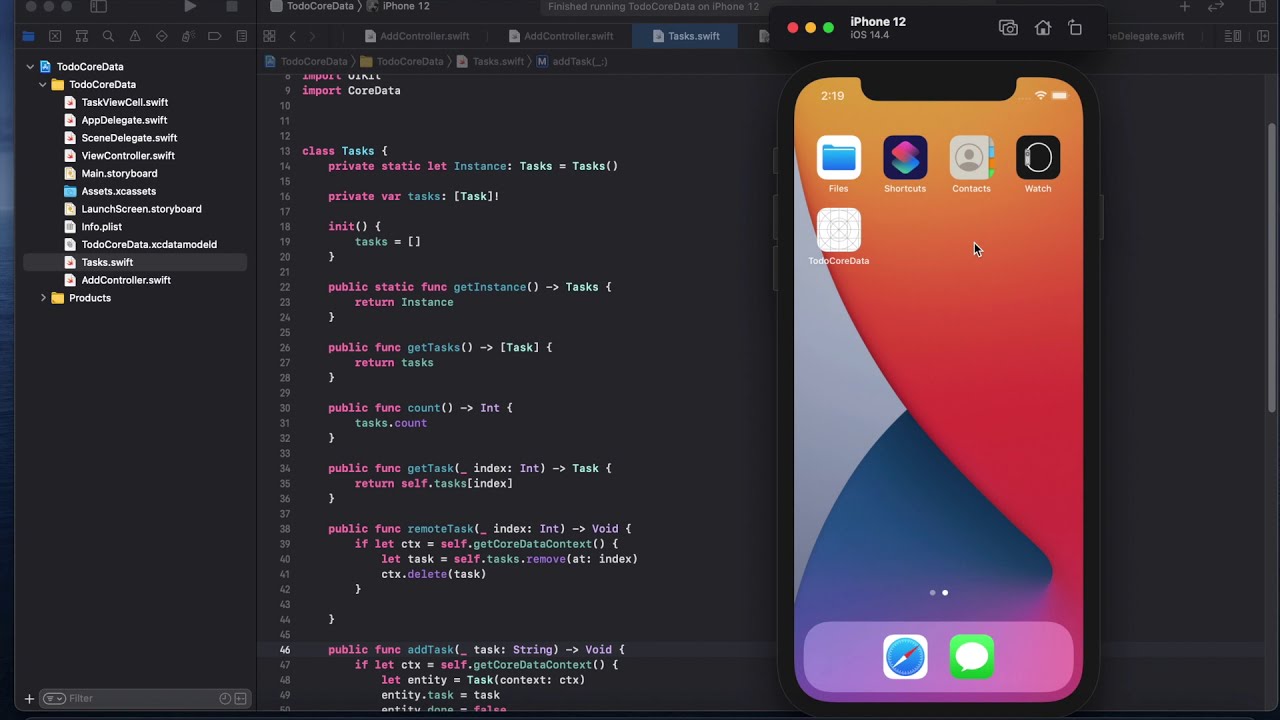Open the Breakpoint navigator icon
Screen dimensions: 1280x720
(x=215, y=36)
